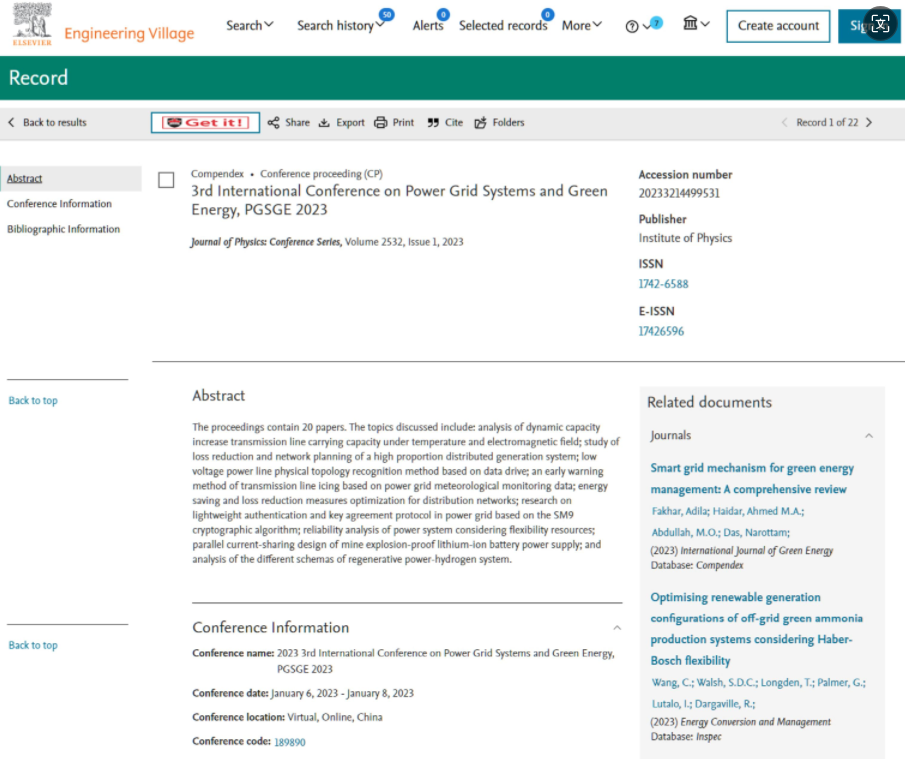The width and height of the screenshot is (905, 759).
Task: Open author Palmer, G. link
Action: coord(842,683)
